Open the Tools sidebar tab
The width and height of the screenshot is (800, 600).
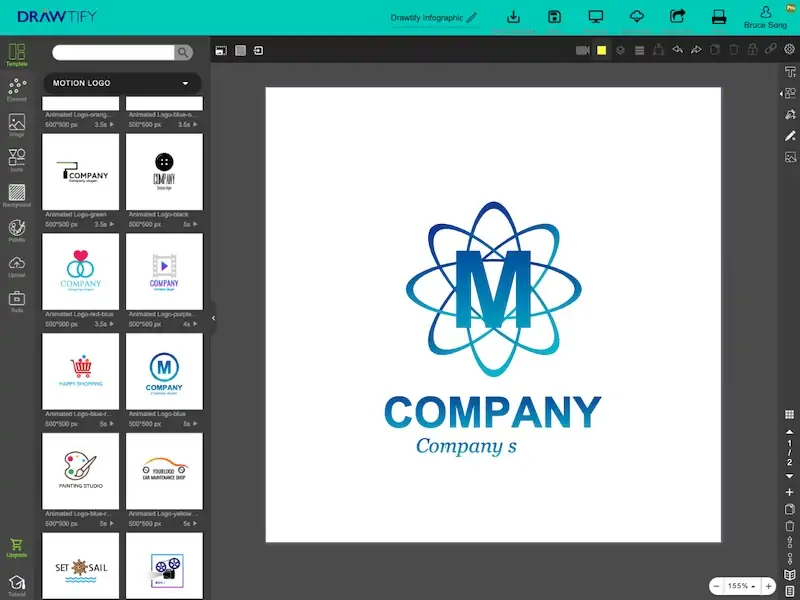[17, 302]
